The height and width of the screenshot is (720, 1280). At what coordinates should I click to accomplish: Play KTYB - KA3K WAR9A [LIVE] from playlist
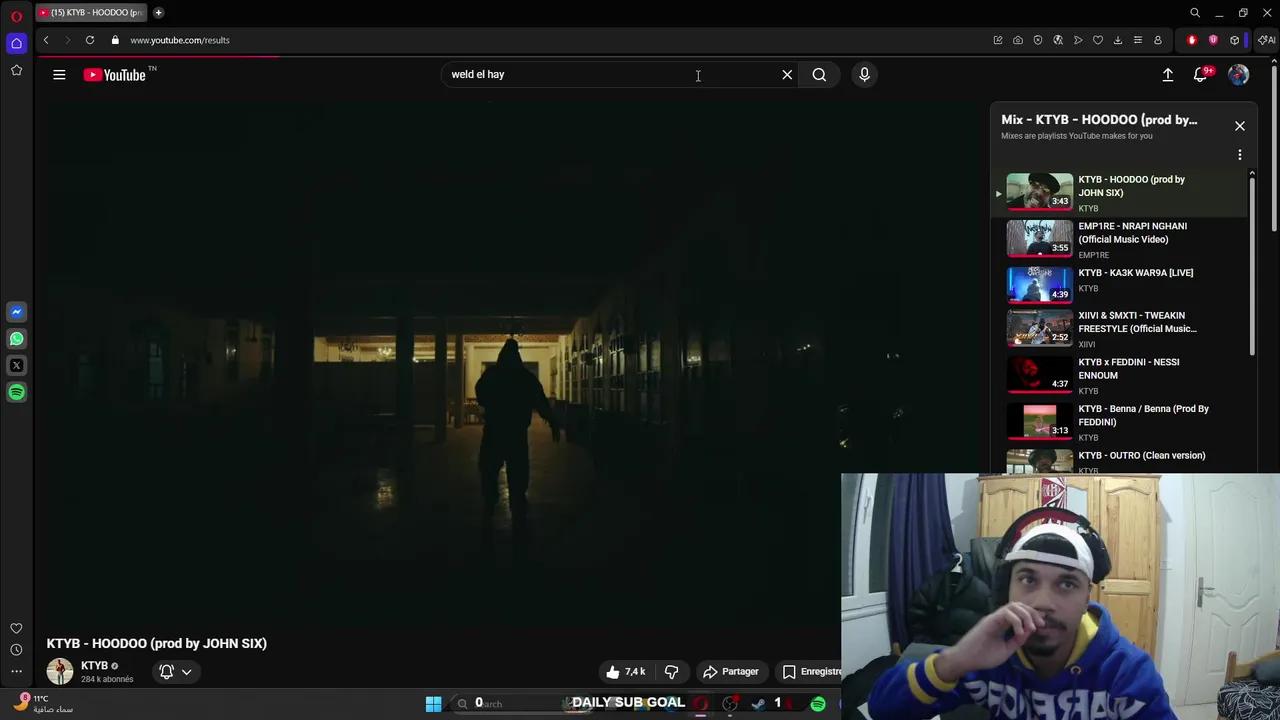[x=1118, y=284]
